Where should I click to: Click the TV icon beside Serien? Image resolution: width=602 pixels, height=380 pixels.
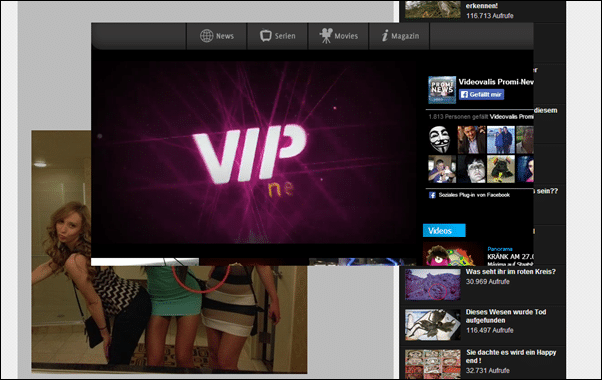[266, 36]
